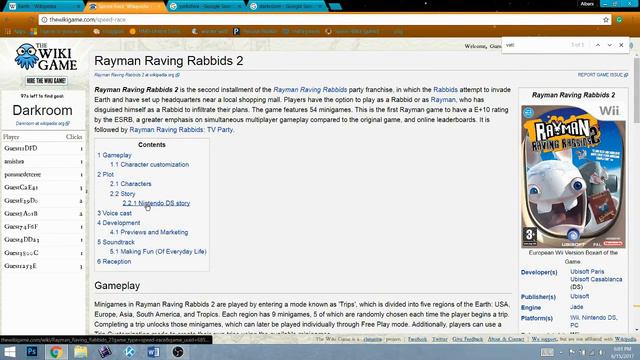Click the Give Feedback footer link
The image size is (640, 360).
(x=467, y=339)
